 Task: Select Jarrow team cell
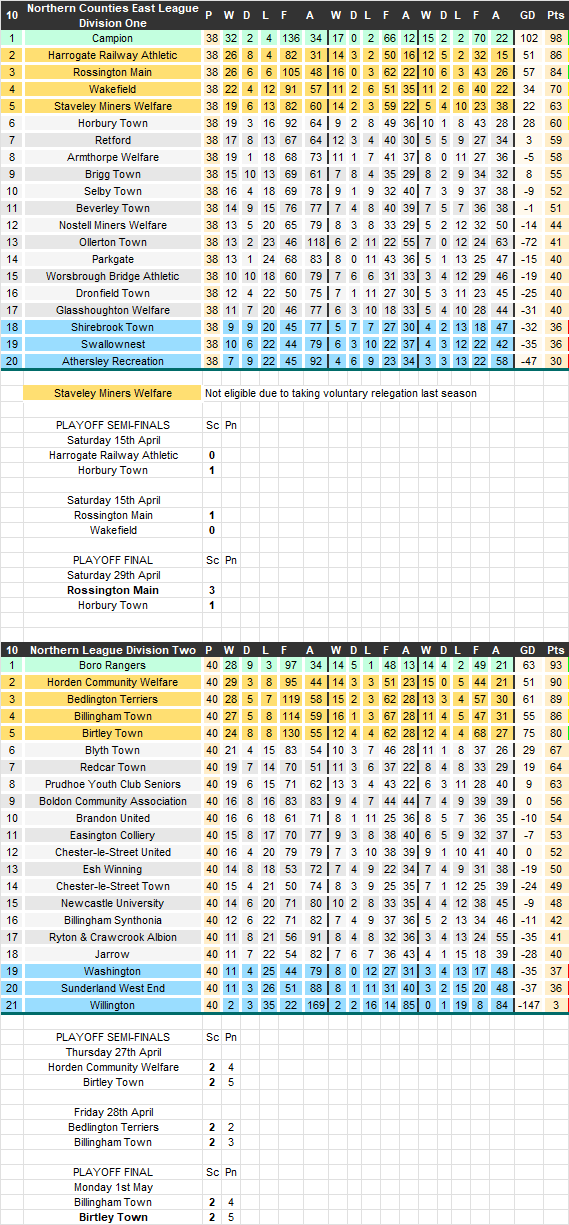[x=112, y=954]
